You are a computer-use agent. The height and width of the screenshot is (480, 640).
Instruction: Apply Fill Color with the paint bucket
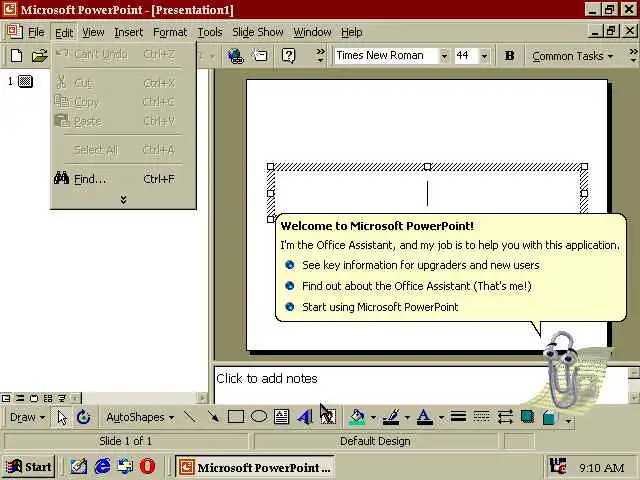(x=357, y=417)
